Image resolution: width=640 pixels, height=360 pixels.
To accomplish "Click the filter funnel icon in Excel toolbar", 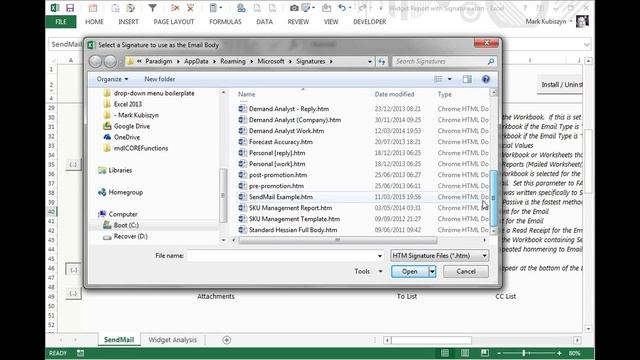I will pyautogui.click(x=153, y=8).
